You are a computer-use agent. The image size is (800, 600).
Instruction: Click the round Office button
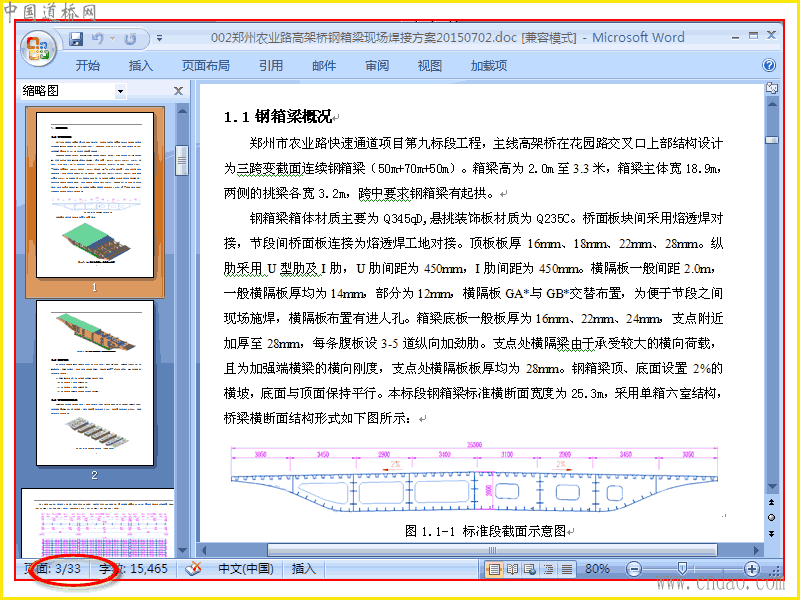tap(38, 49)
